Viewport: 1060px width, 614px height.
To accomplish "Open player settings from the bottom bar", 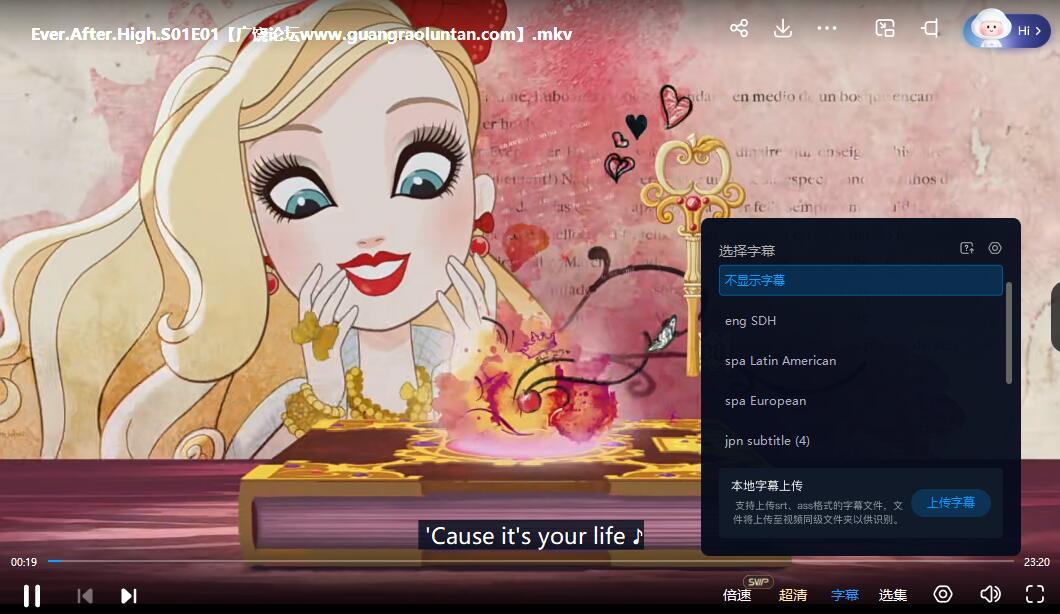I will tap(943, 594).
